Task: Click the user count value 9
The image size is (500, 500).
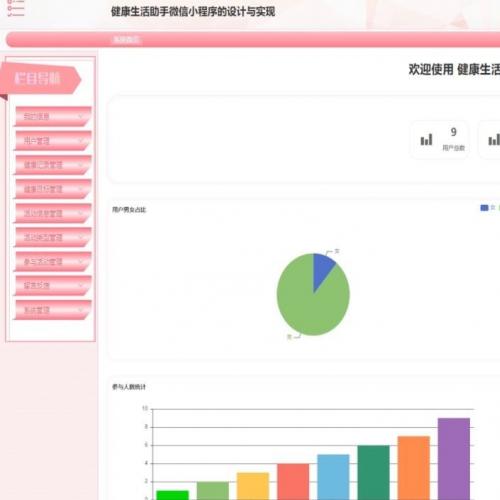Action: tap(454, 132)
